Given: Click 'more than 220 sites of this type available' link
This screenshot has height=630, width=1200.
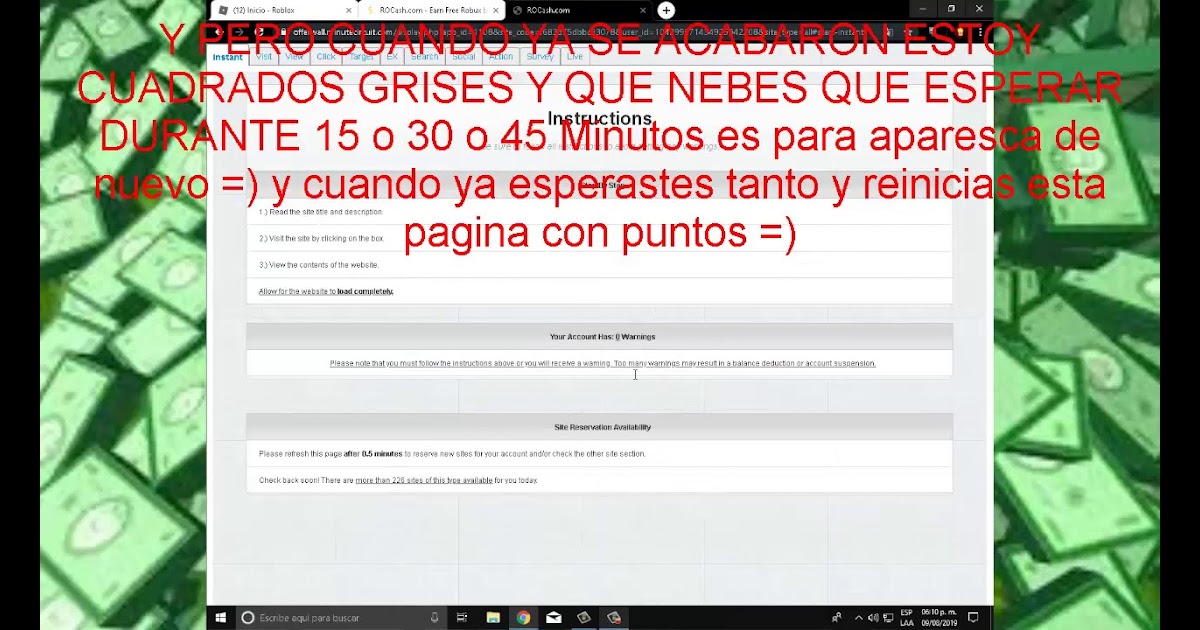Looking at the screenshot, I should 424,480.
